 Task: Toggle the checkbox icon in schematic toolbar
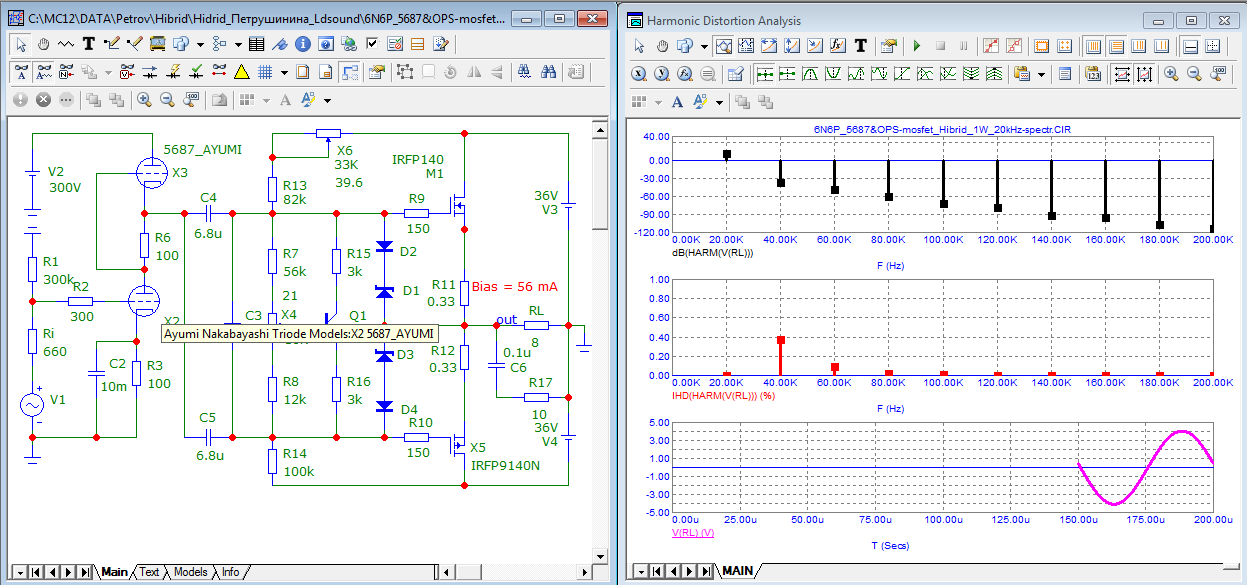[372, 44]
